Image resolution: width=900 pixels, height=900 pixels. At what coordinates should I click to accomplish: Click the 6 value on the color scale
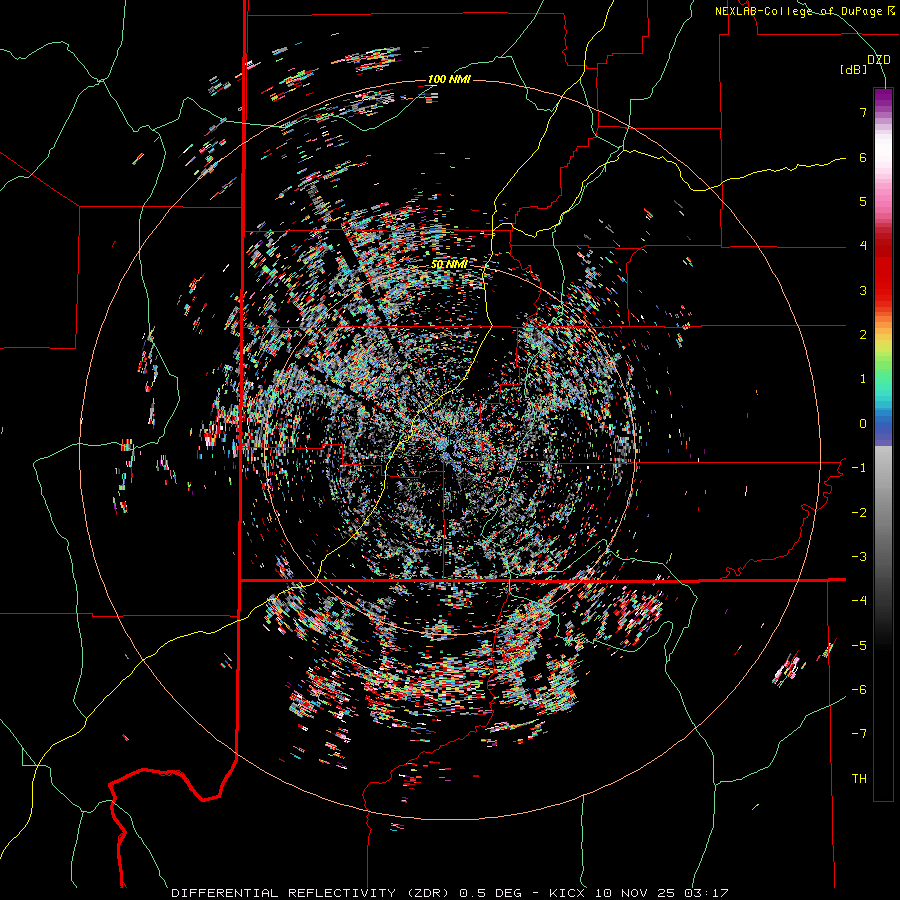click(863, 157)
